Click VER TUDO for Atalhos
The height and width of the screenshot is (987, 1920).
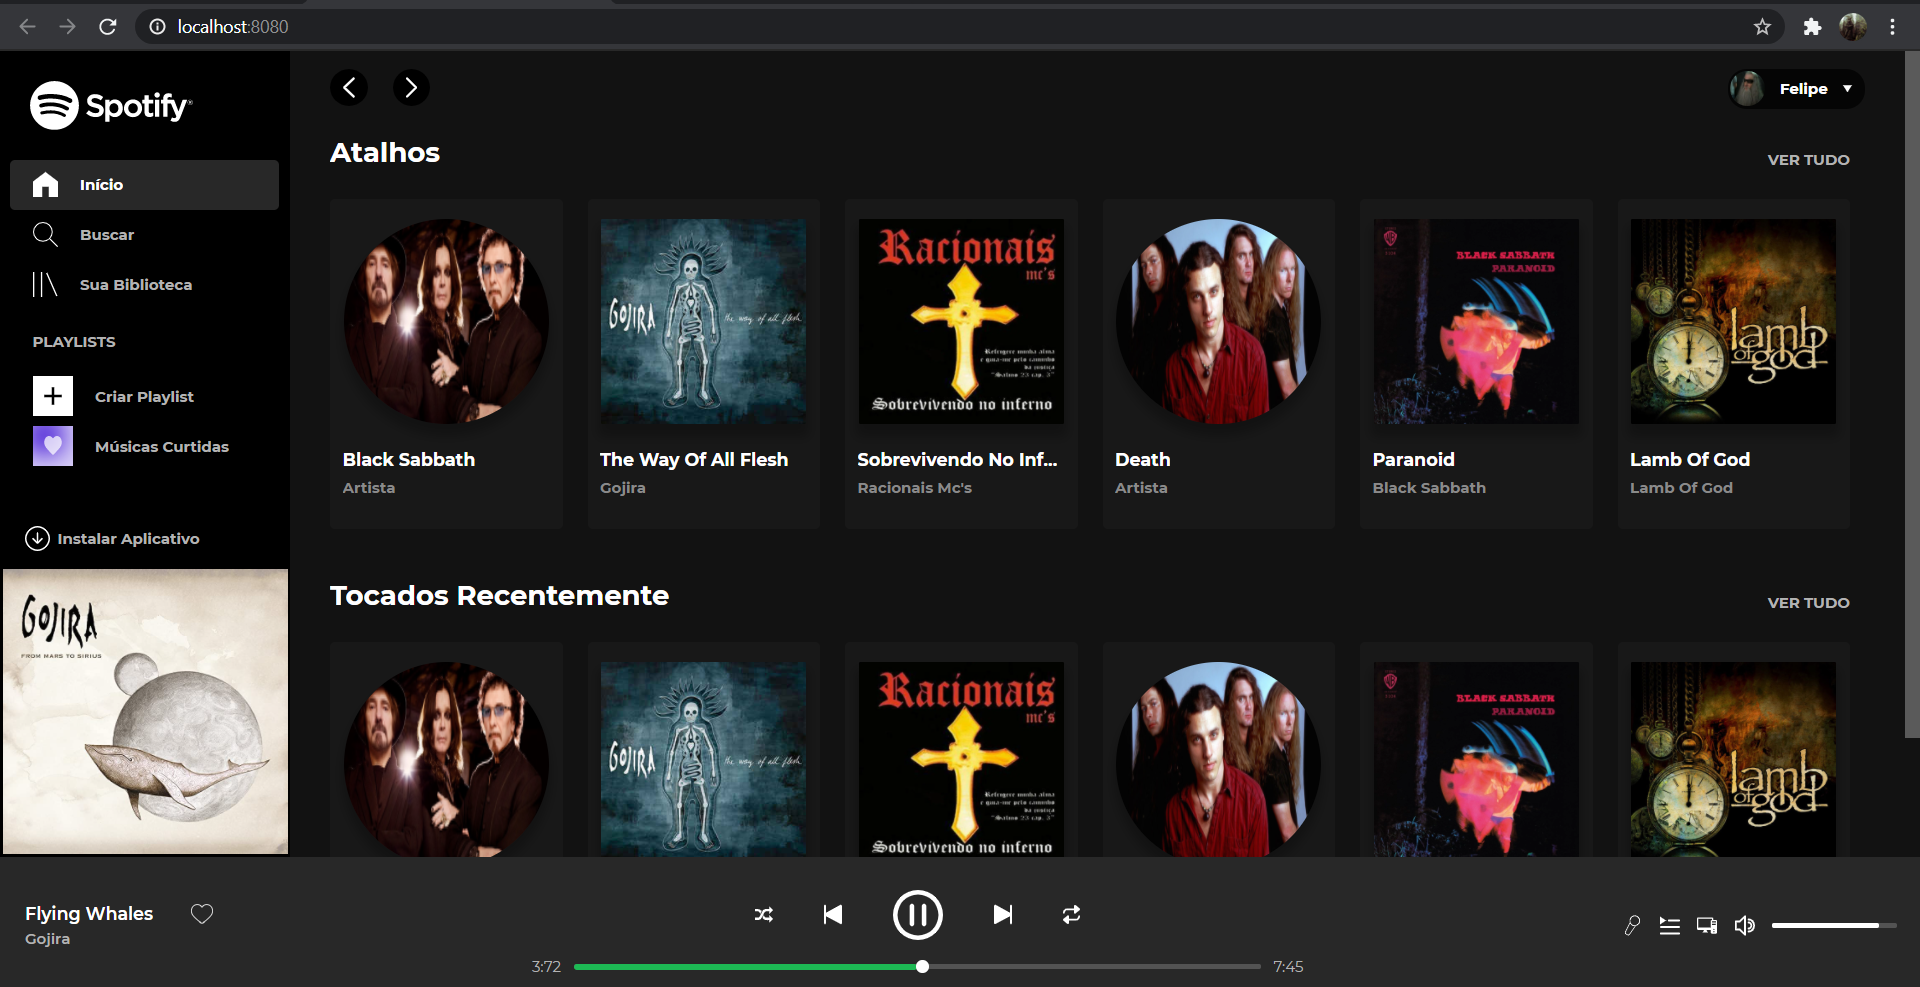(1808, 160)
